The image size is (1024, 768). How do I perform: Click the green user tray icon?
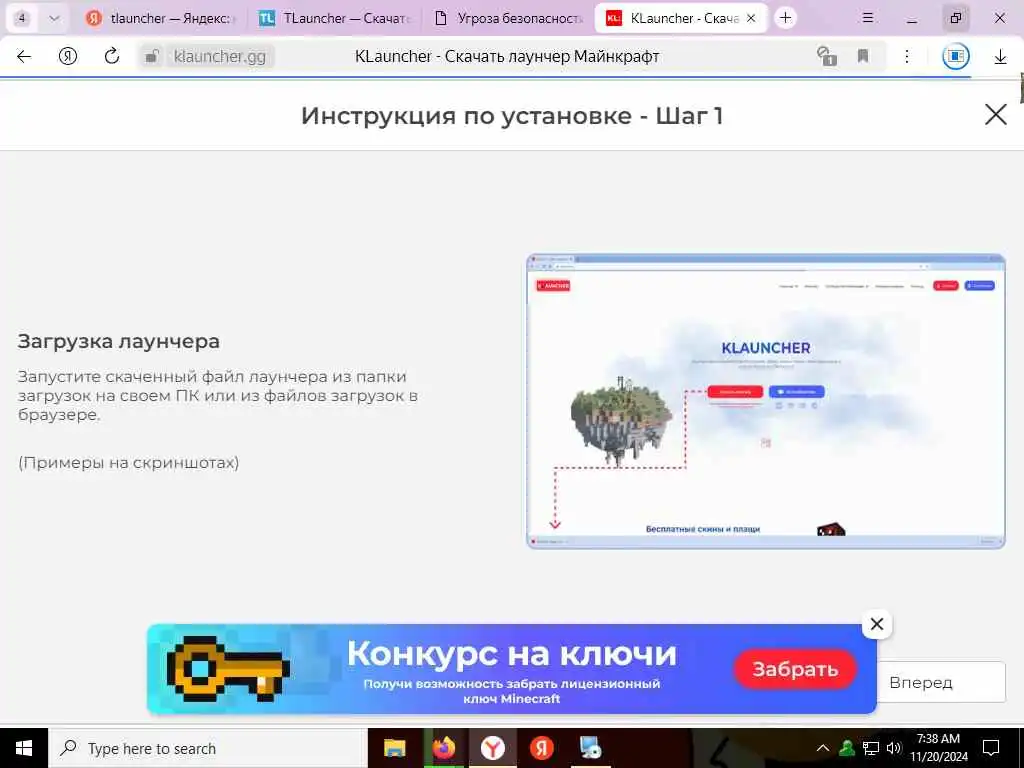pos(846,748)
